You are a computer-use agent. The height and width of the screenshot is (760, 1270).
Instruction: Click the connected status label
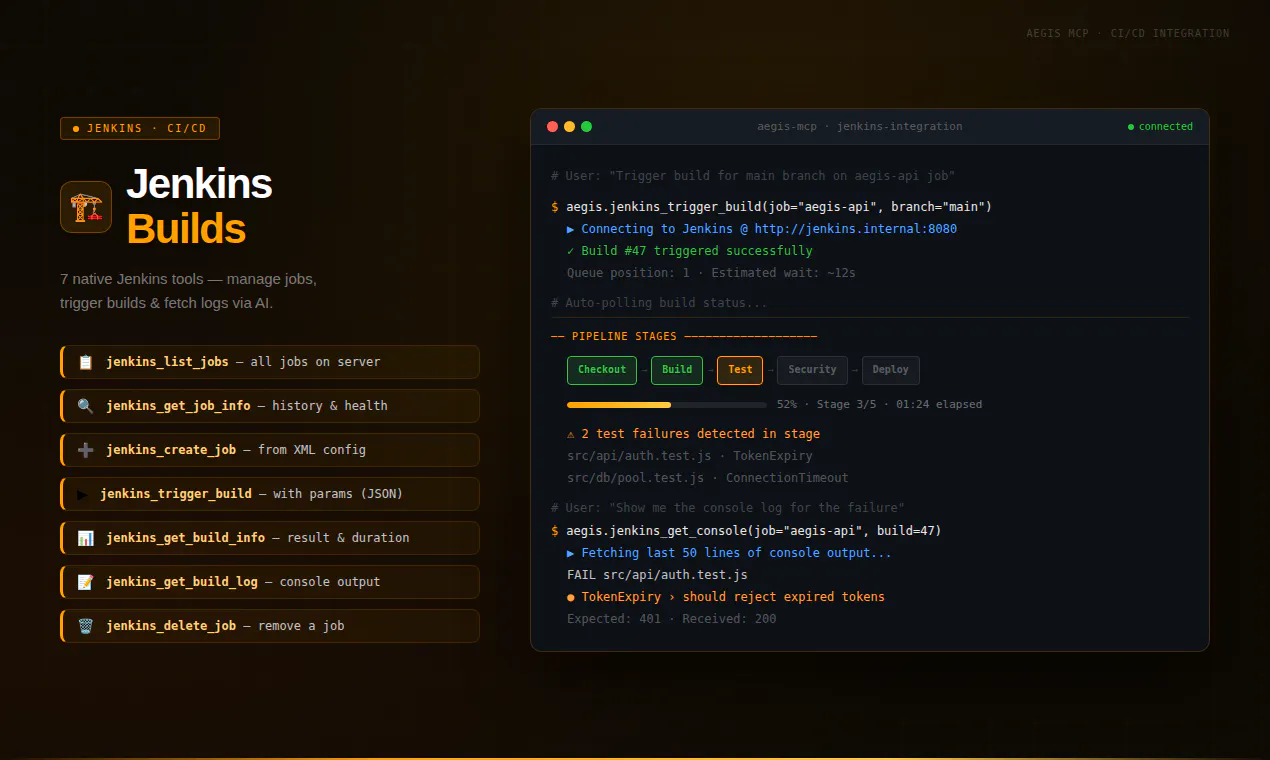point(1166,127)
